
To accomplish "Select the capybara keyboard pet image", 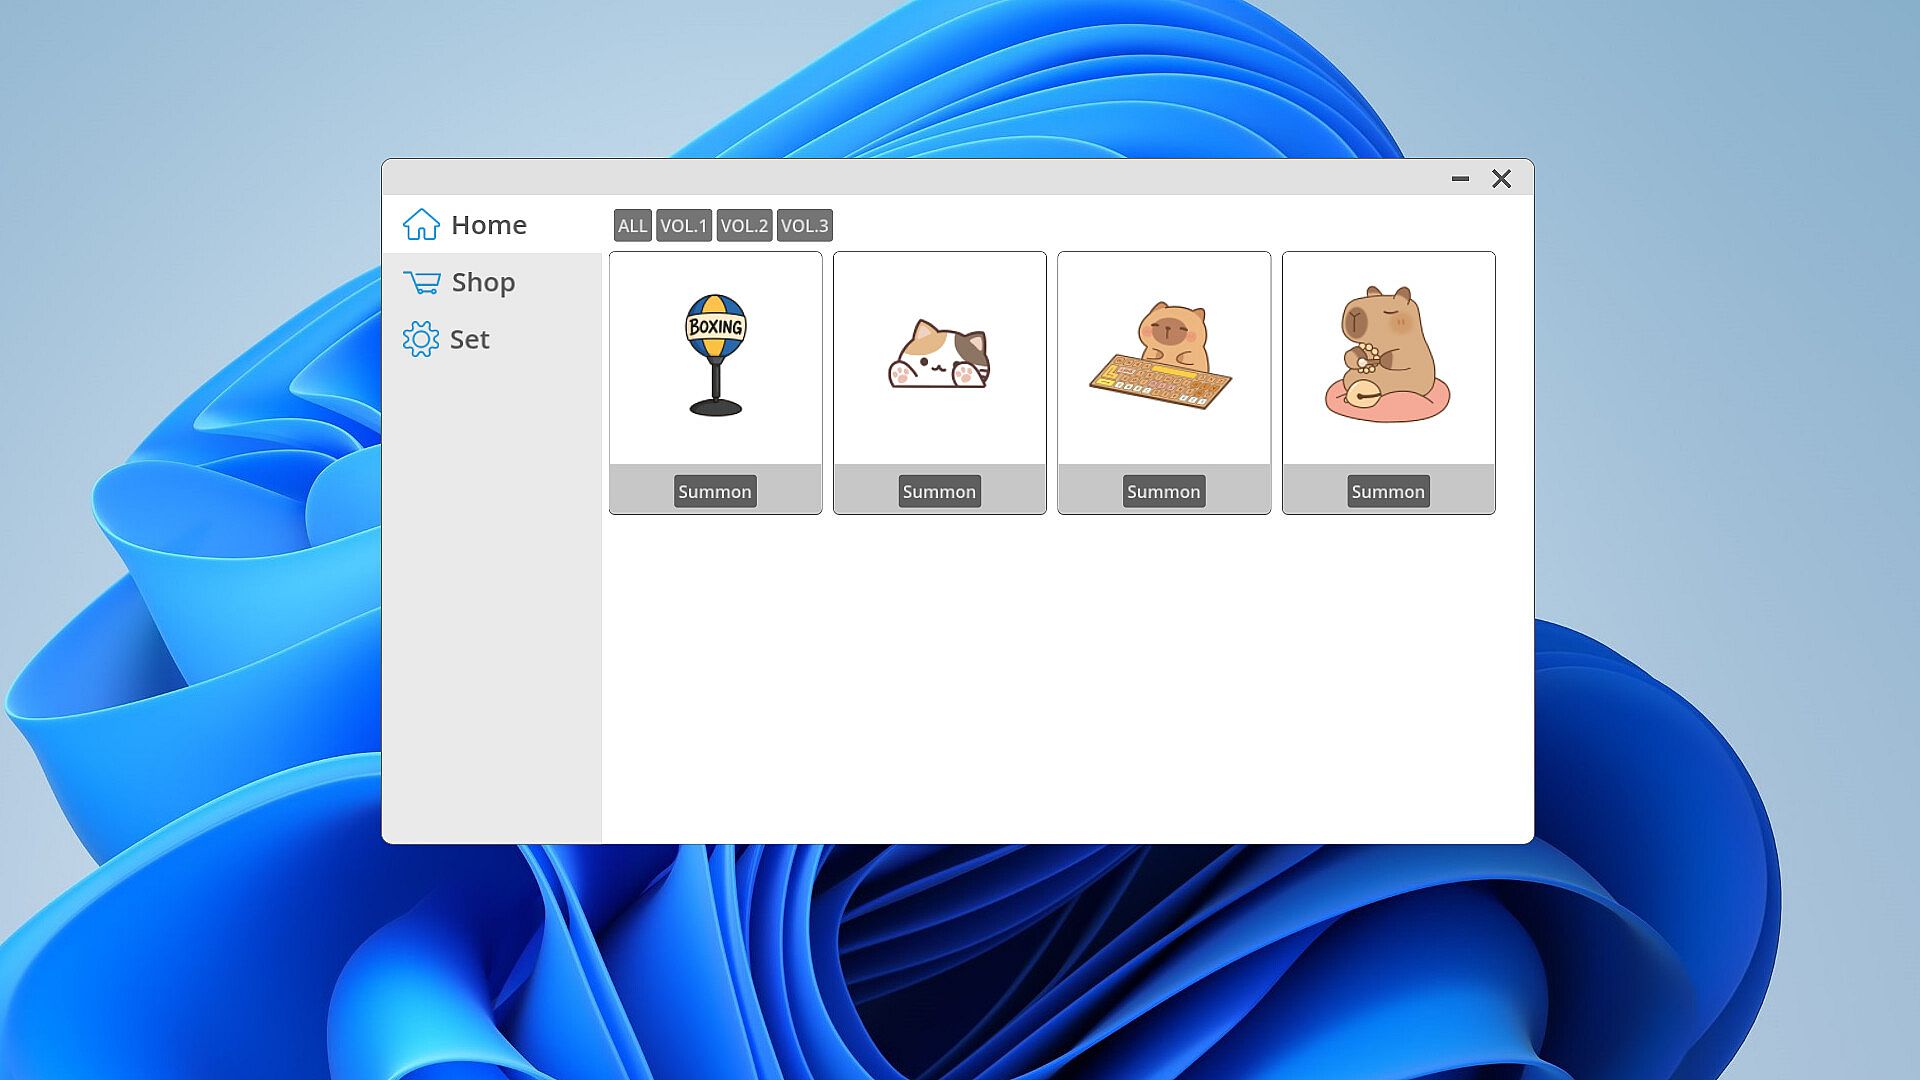I will (1162, 355).
